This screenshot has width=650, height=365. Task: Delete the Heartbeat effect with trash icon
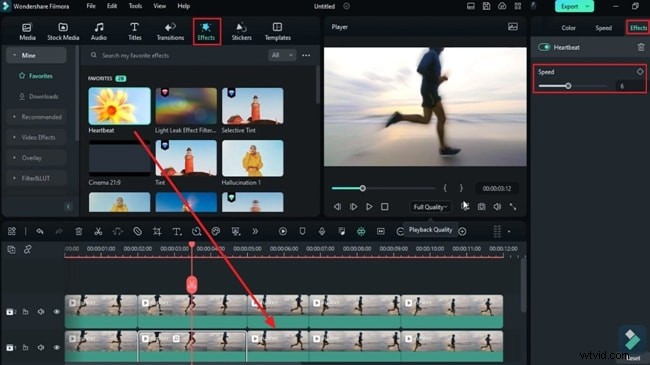[x=641, y=47]
